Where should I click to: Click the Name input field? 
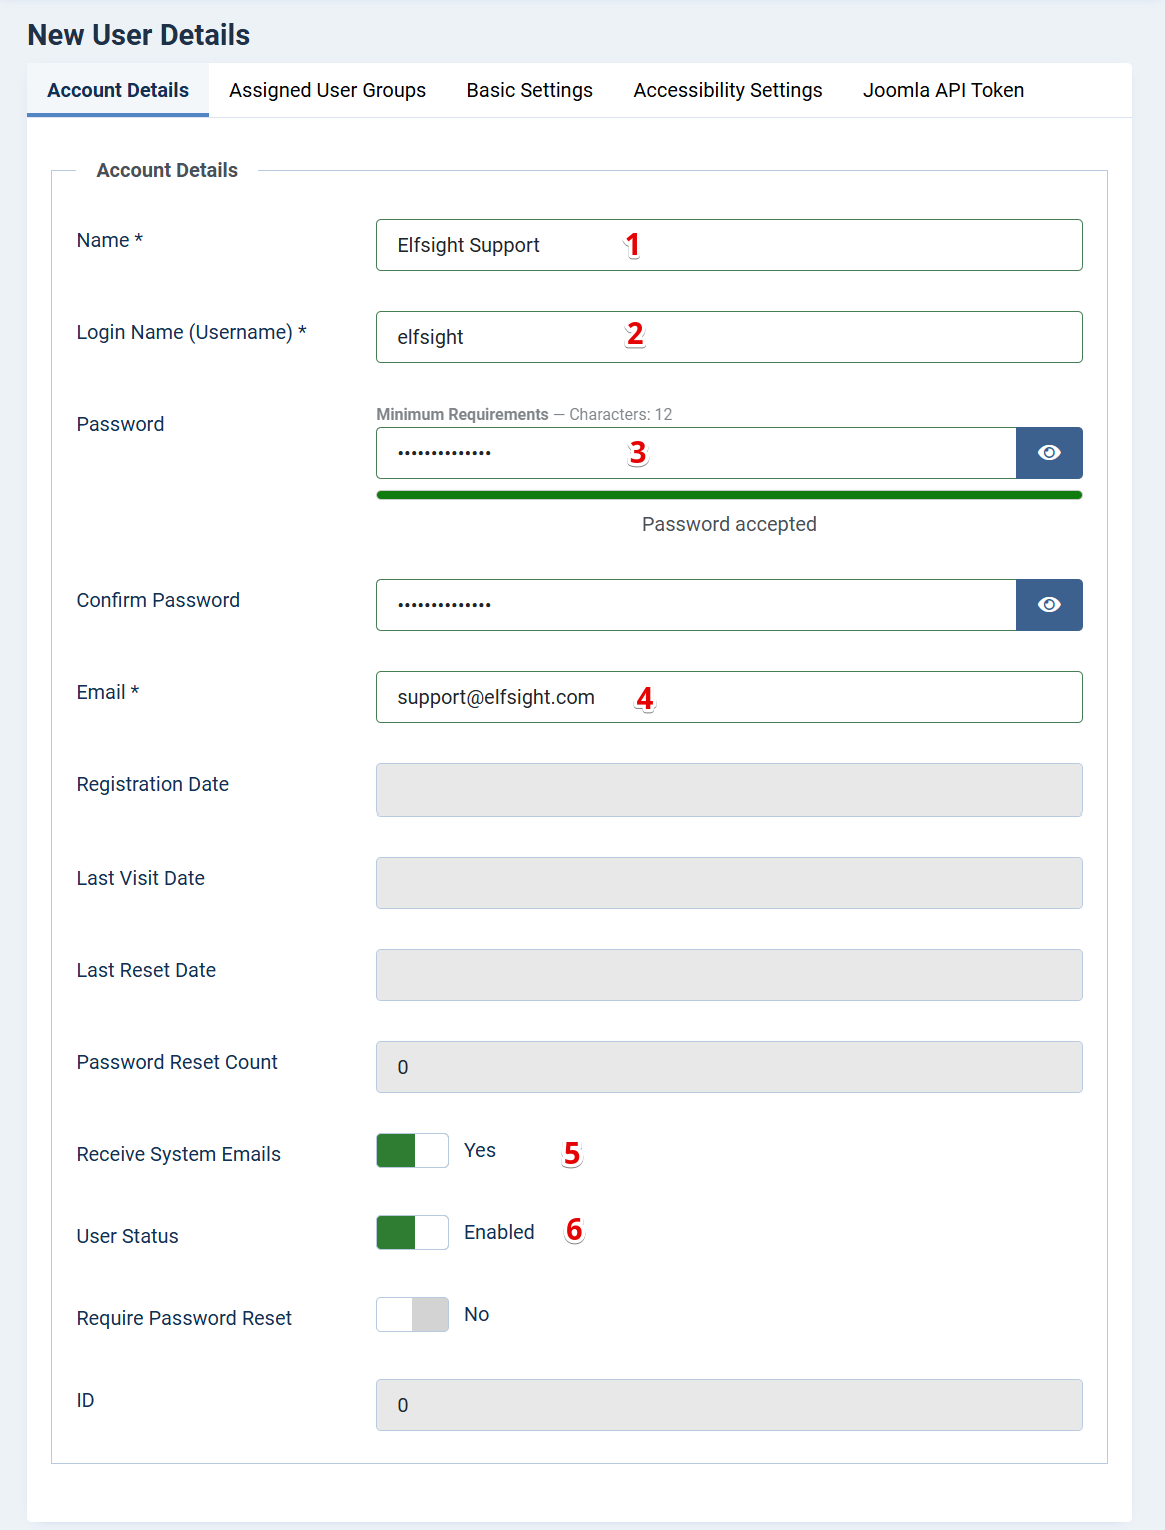[x=729, y=245]
